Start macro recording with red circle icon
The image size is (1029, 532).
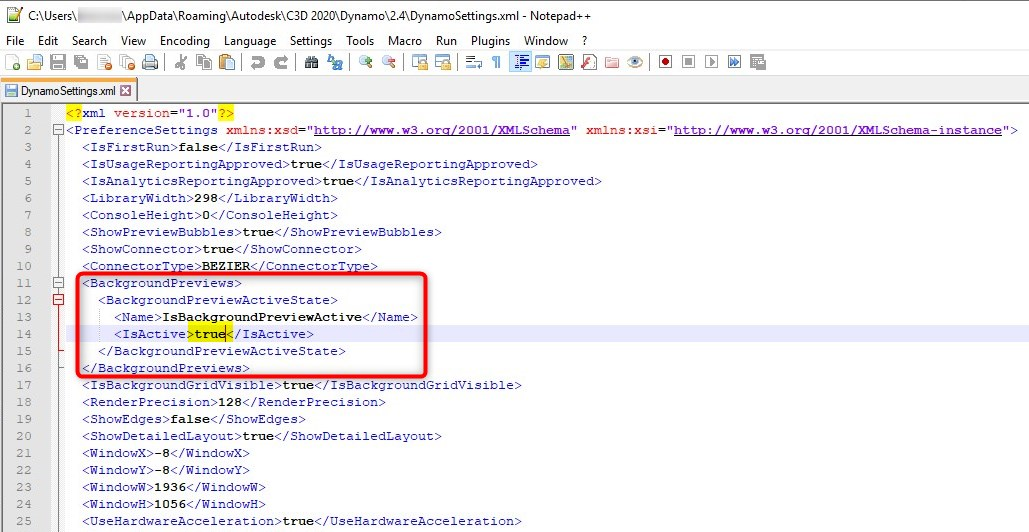click(665, 62)
